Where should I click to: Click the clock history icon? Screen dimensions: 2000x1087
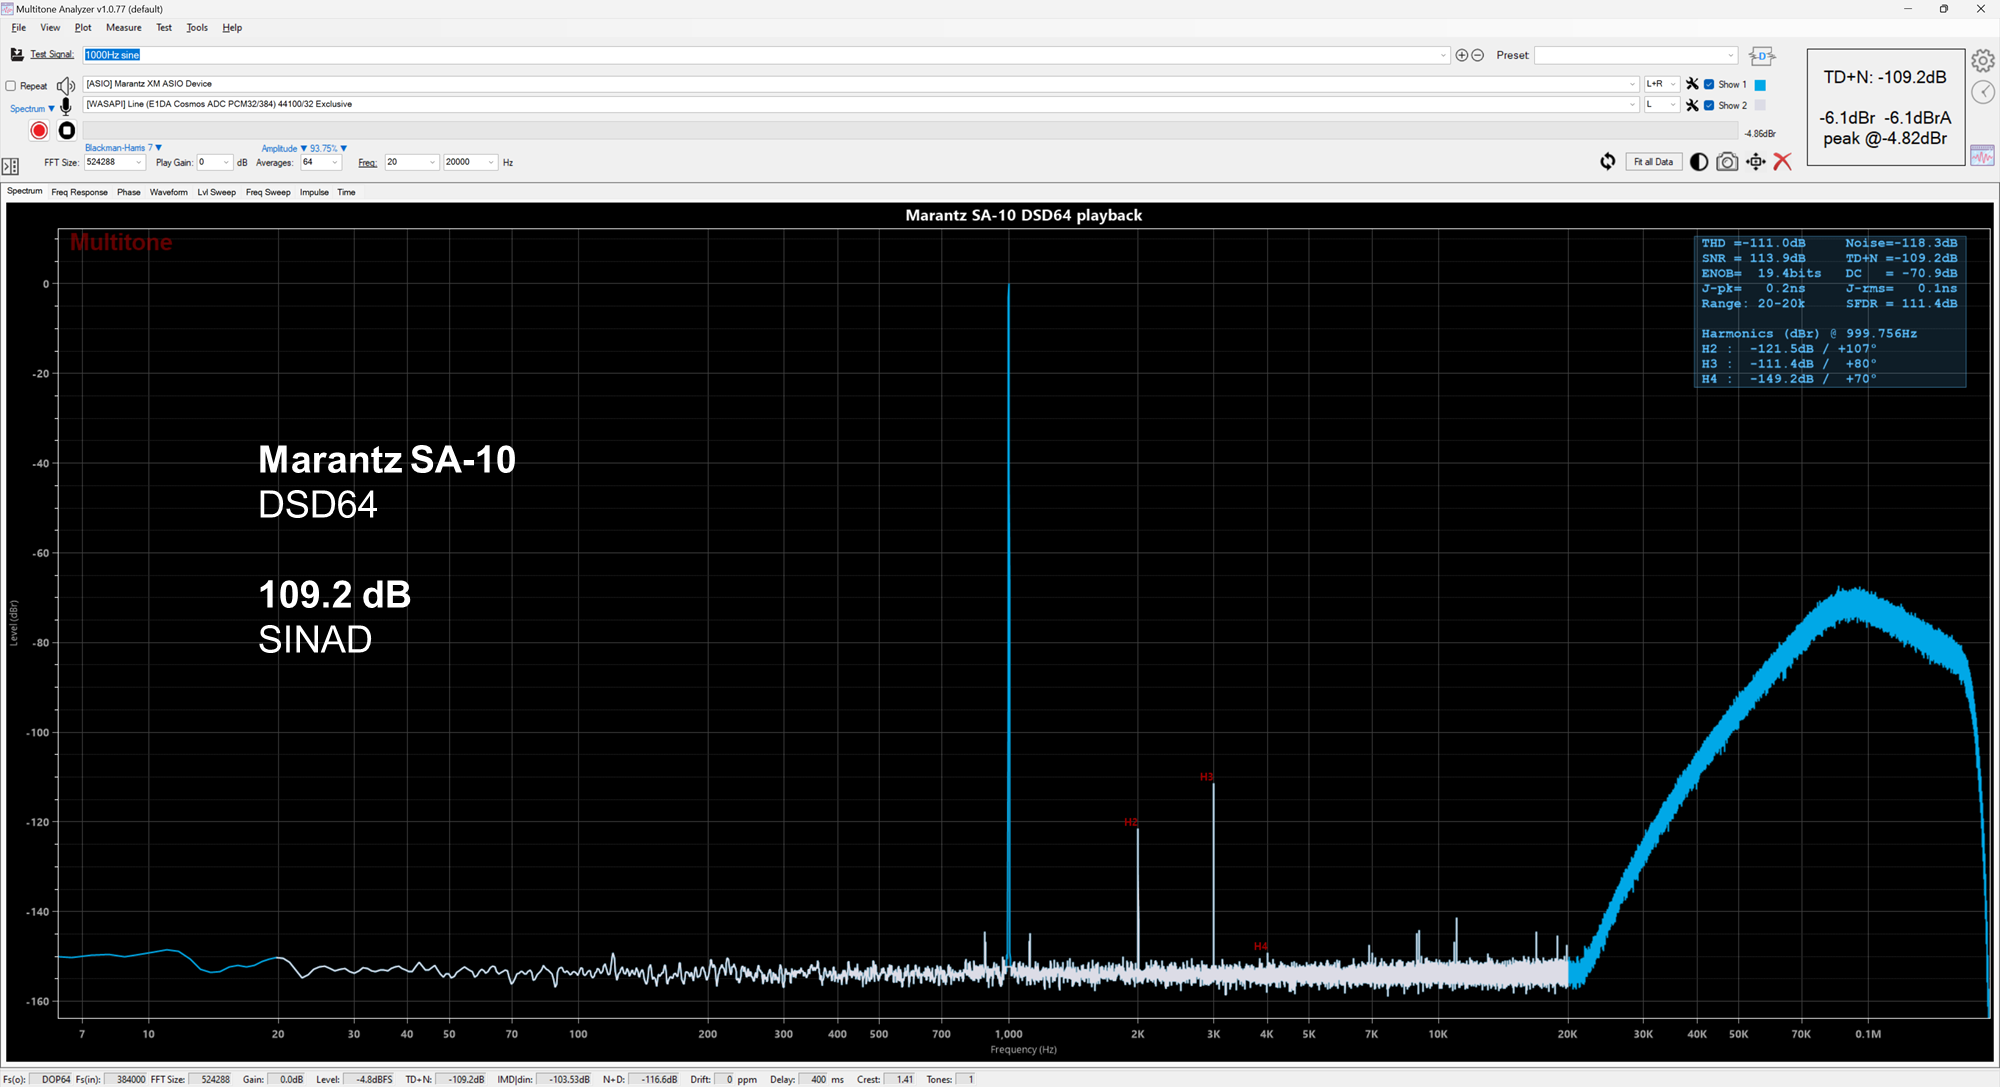[x=1982, y=92]
